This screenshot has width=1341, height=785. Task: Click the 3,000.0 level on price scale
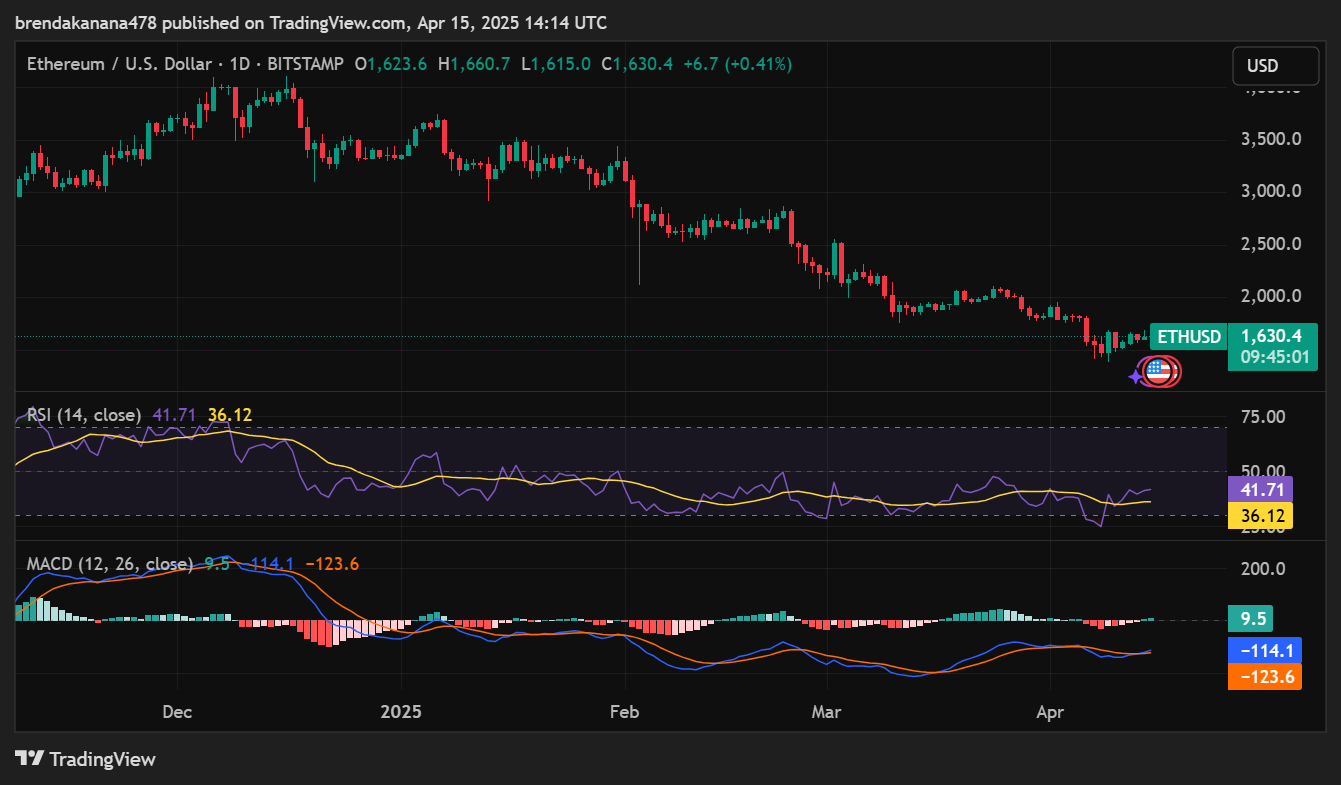1270,191
